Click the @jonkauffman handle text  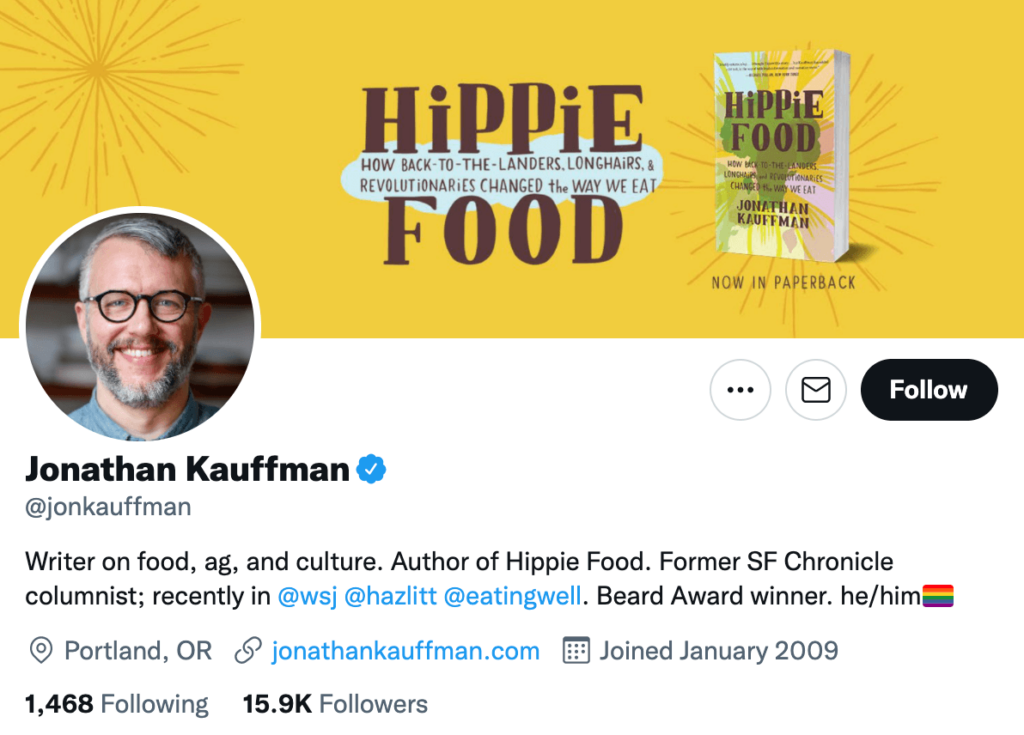[108, 507]
